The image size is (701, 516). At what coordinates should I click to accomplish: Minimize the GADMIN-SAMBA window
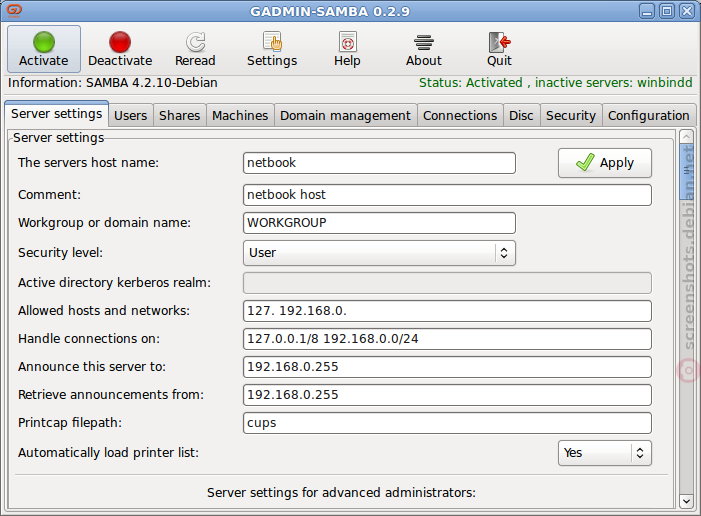click(x=646, y=11)
